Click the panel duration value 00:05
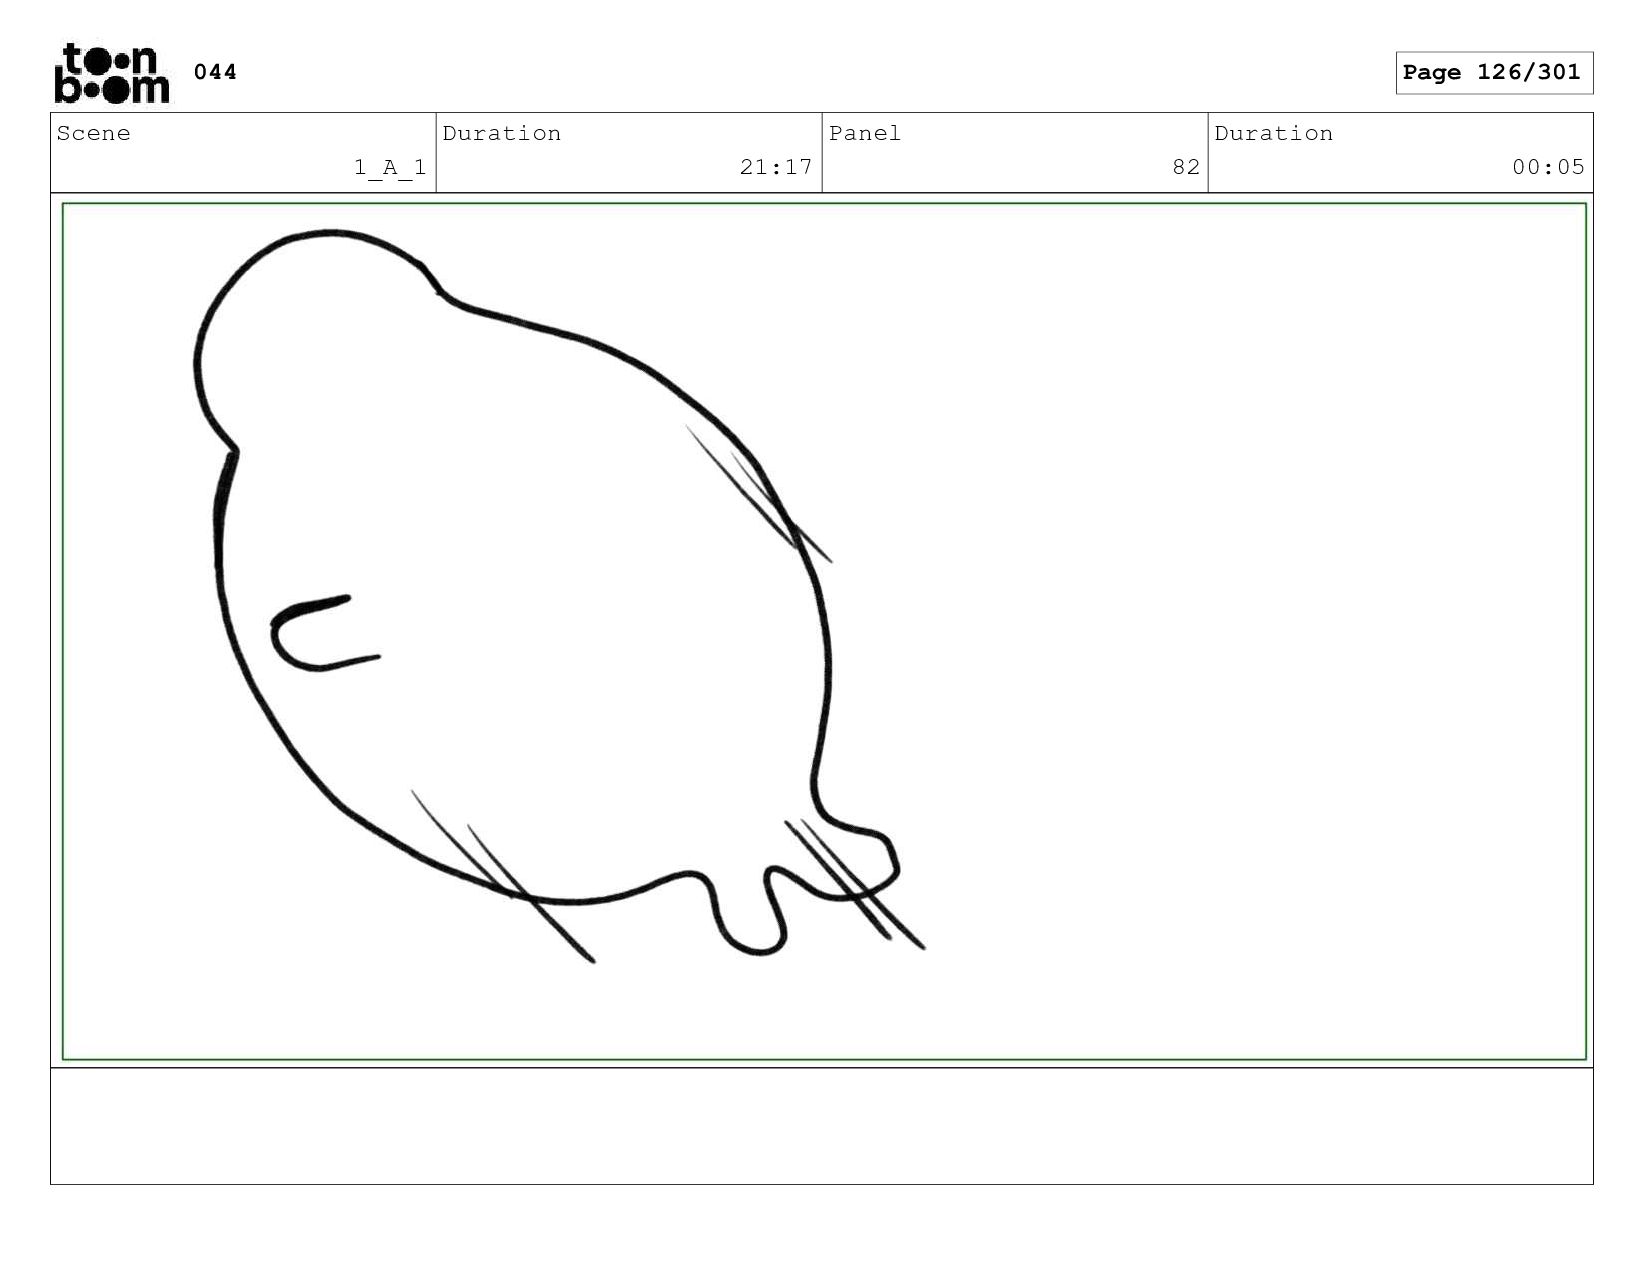 (x=1548, y=167)
